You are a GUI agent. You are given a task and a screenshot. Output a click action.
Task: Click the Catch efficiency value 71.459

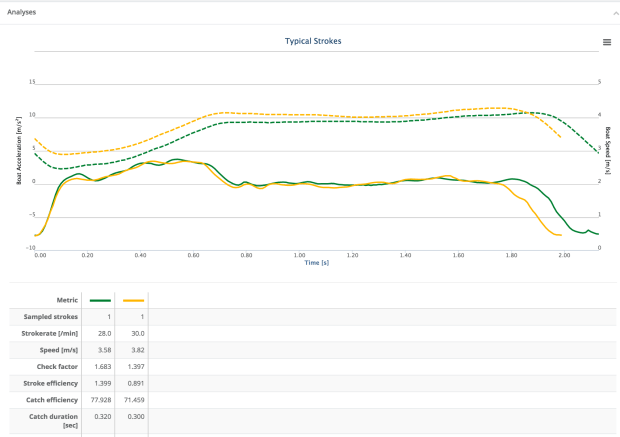click(x=133, y=399)
